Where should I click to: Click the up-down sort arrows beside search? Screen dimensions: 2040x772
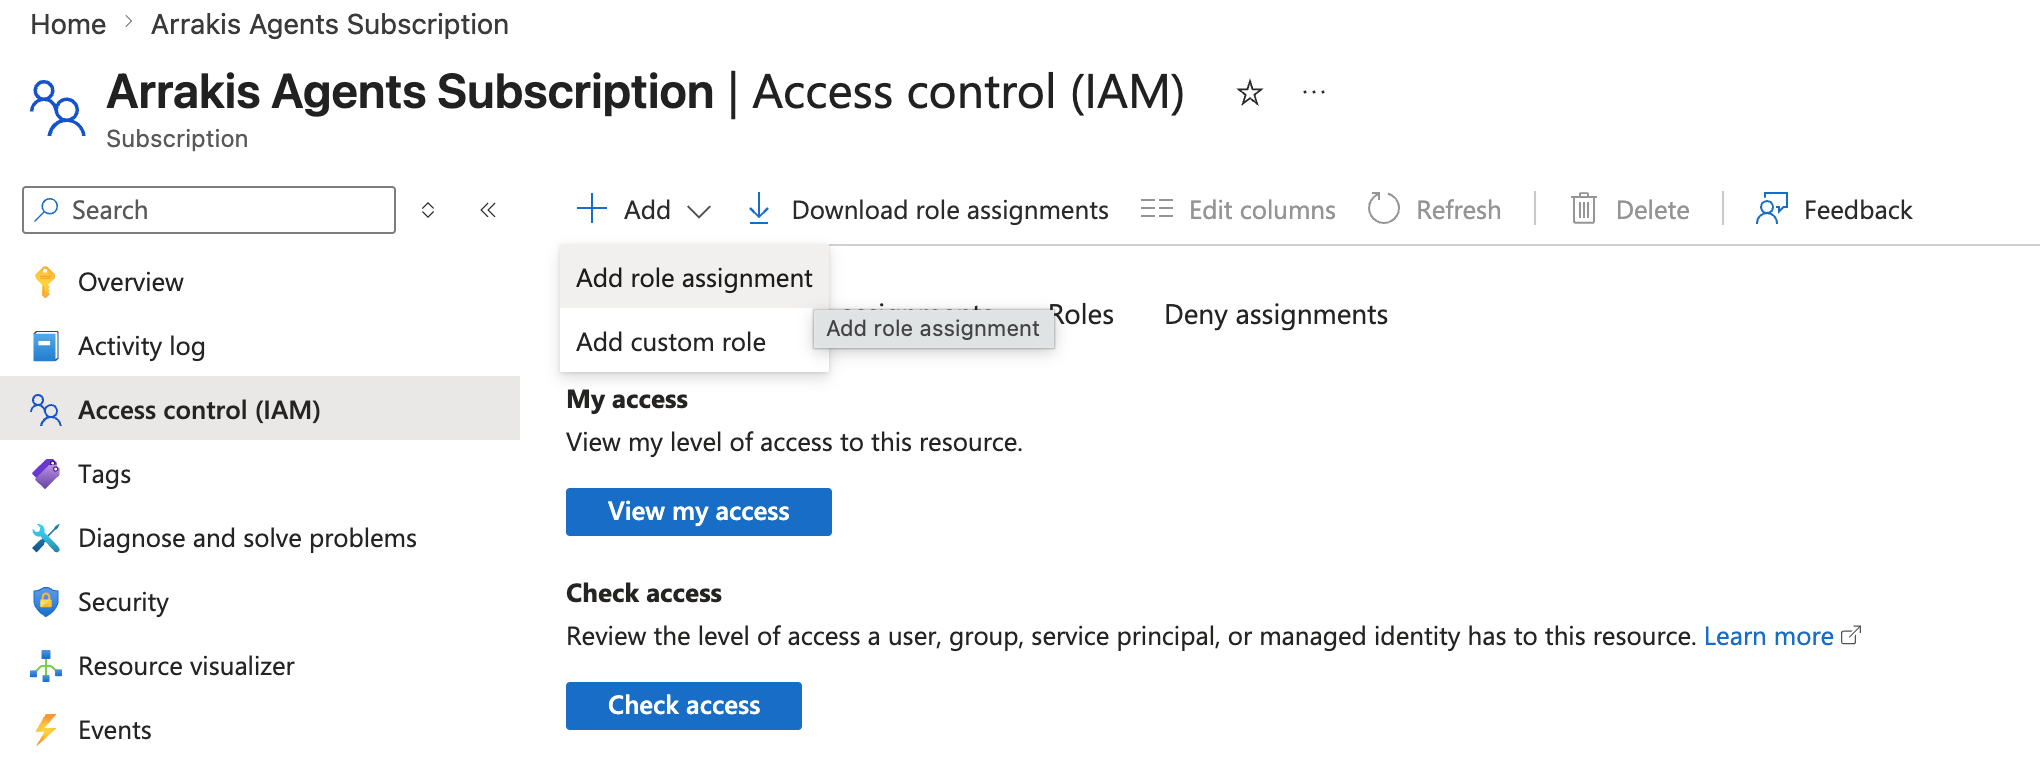428,210
